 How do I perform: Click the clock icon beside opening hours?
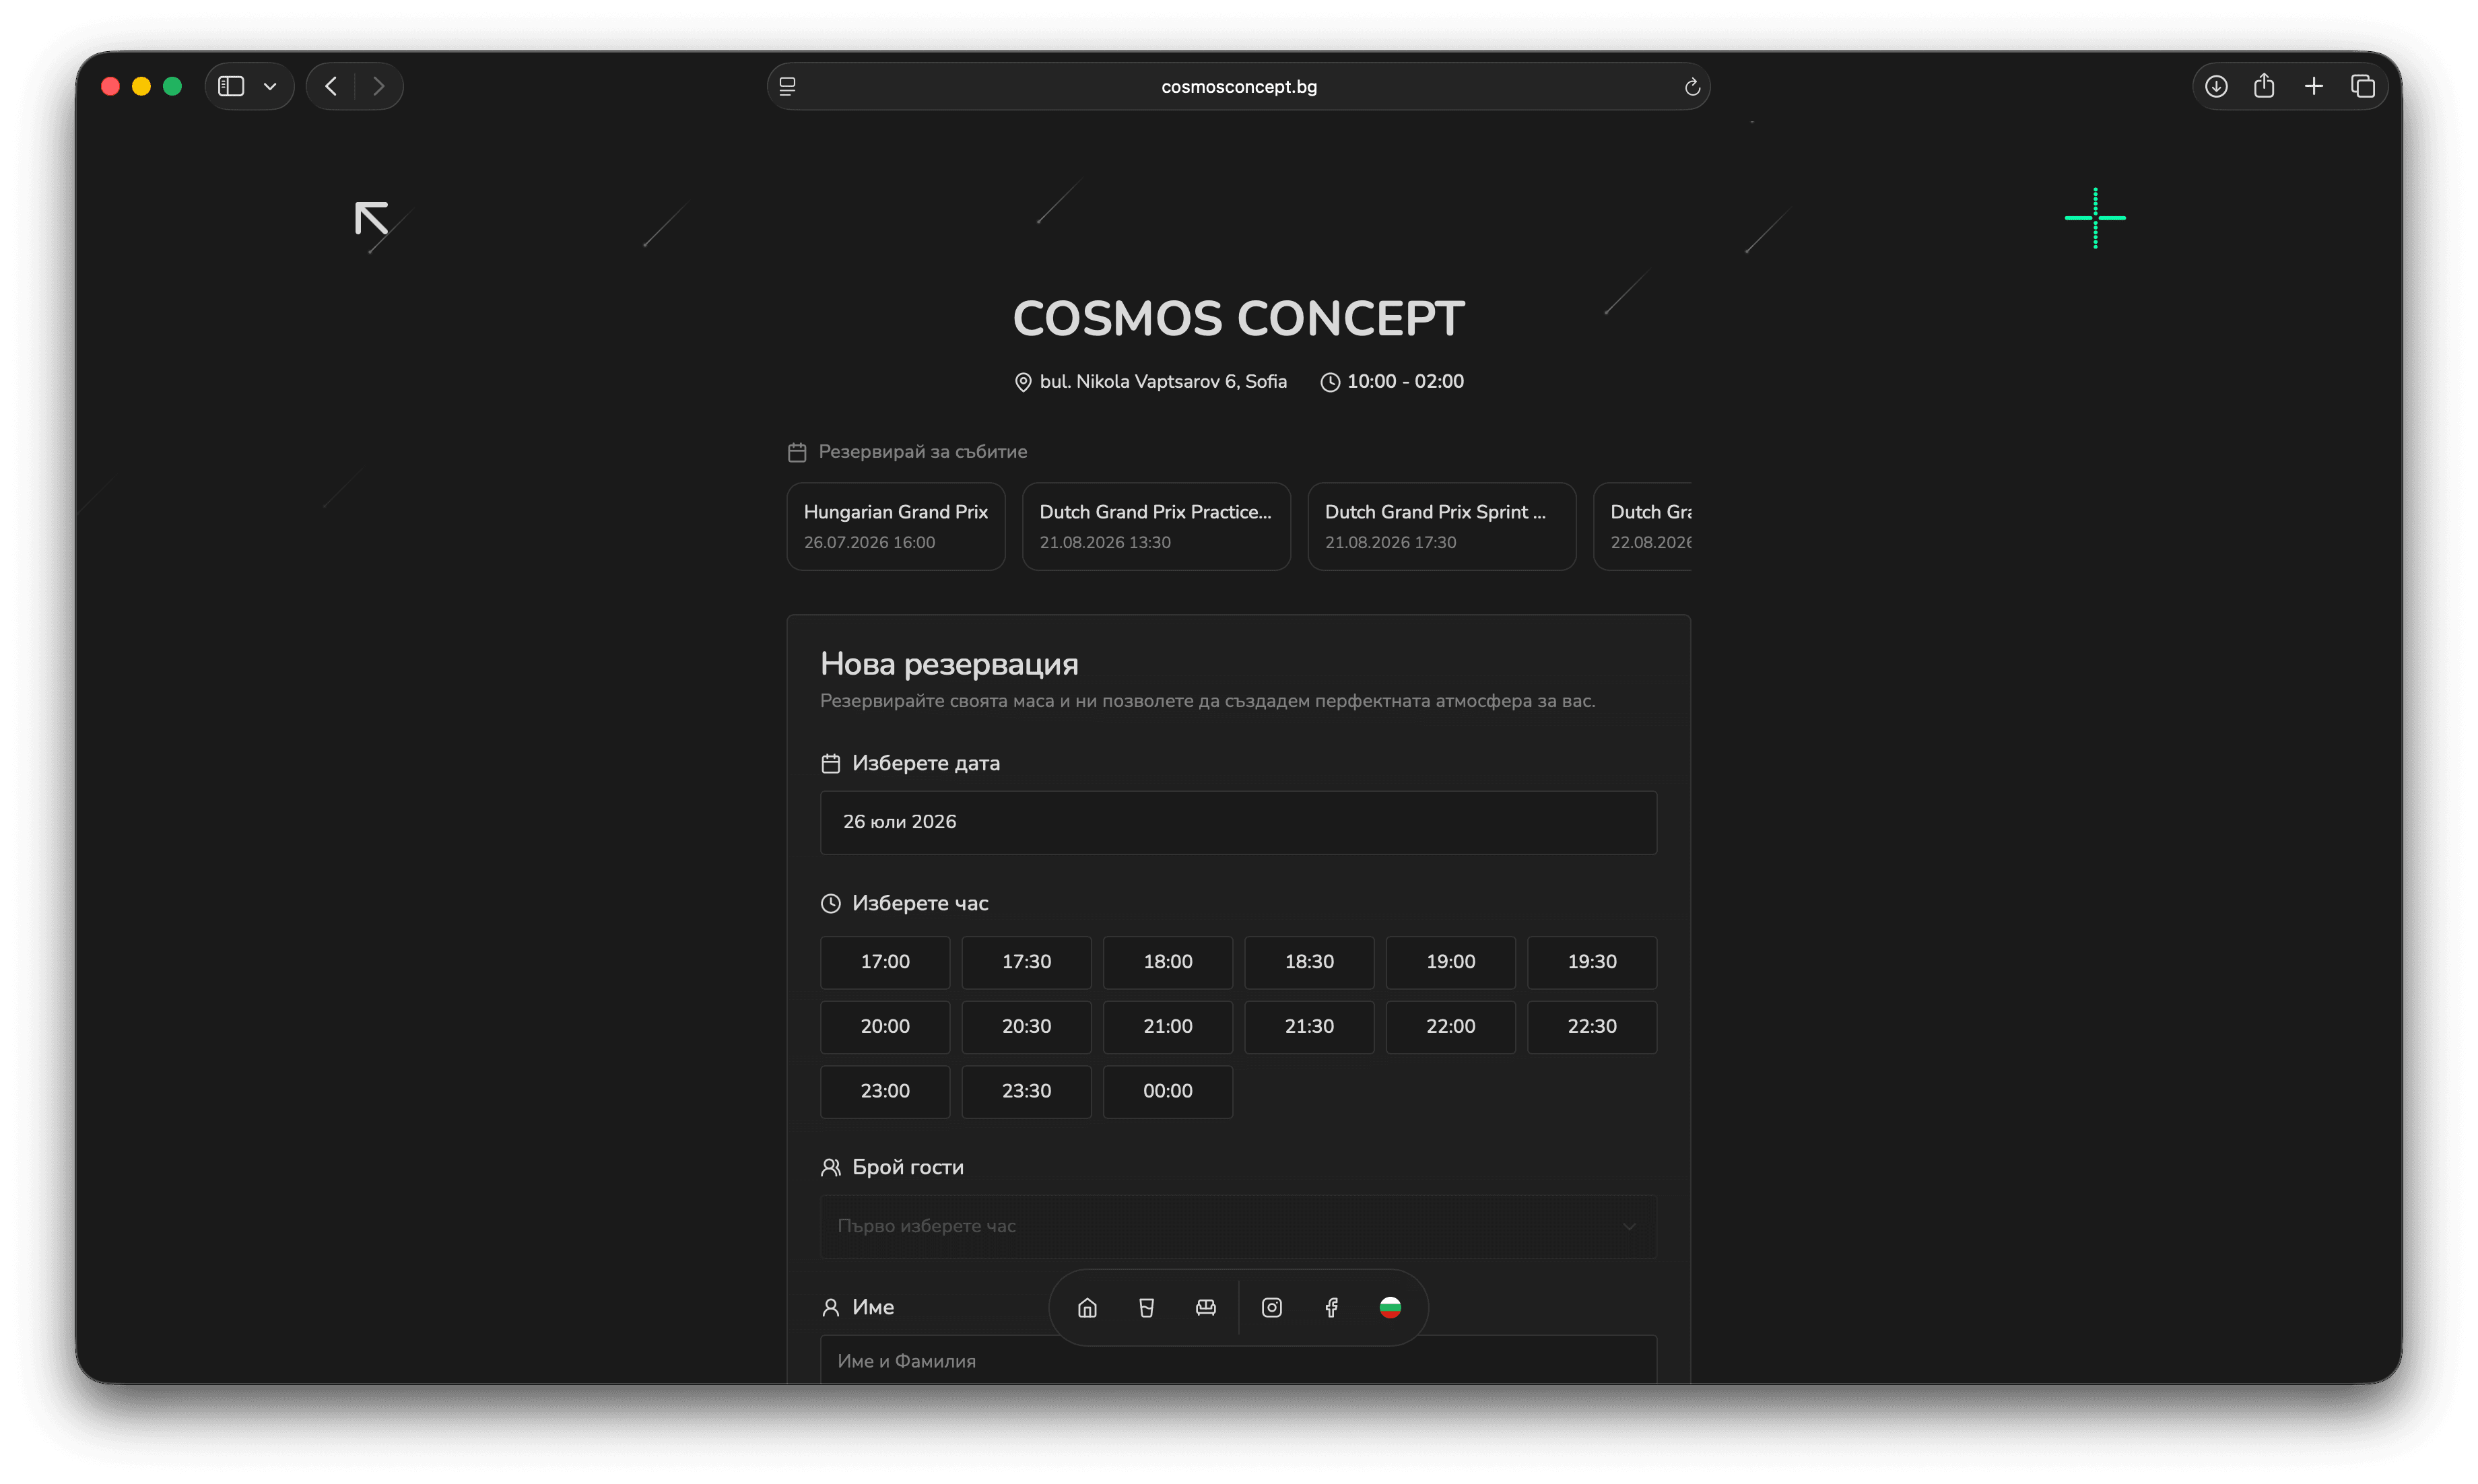[1330, 382]
